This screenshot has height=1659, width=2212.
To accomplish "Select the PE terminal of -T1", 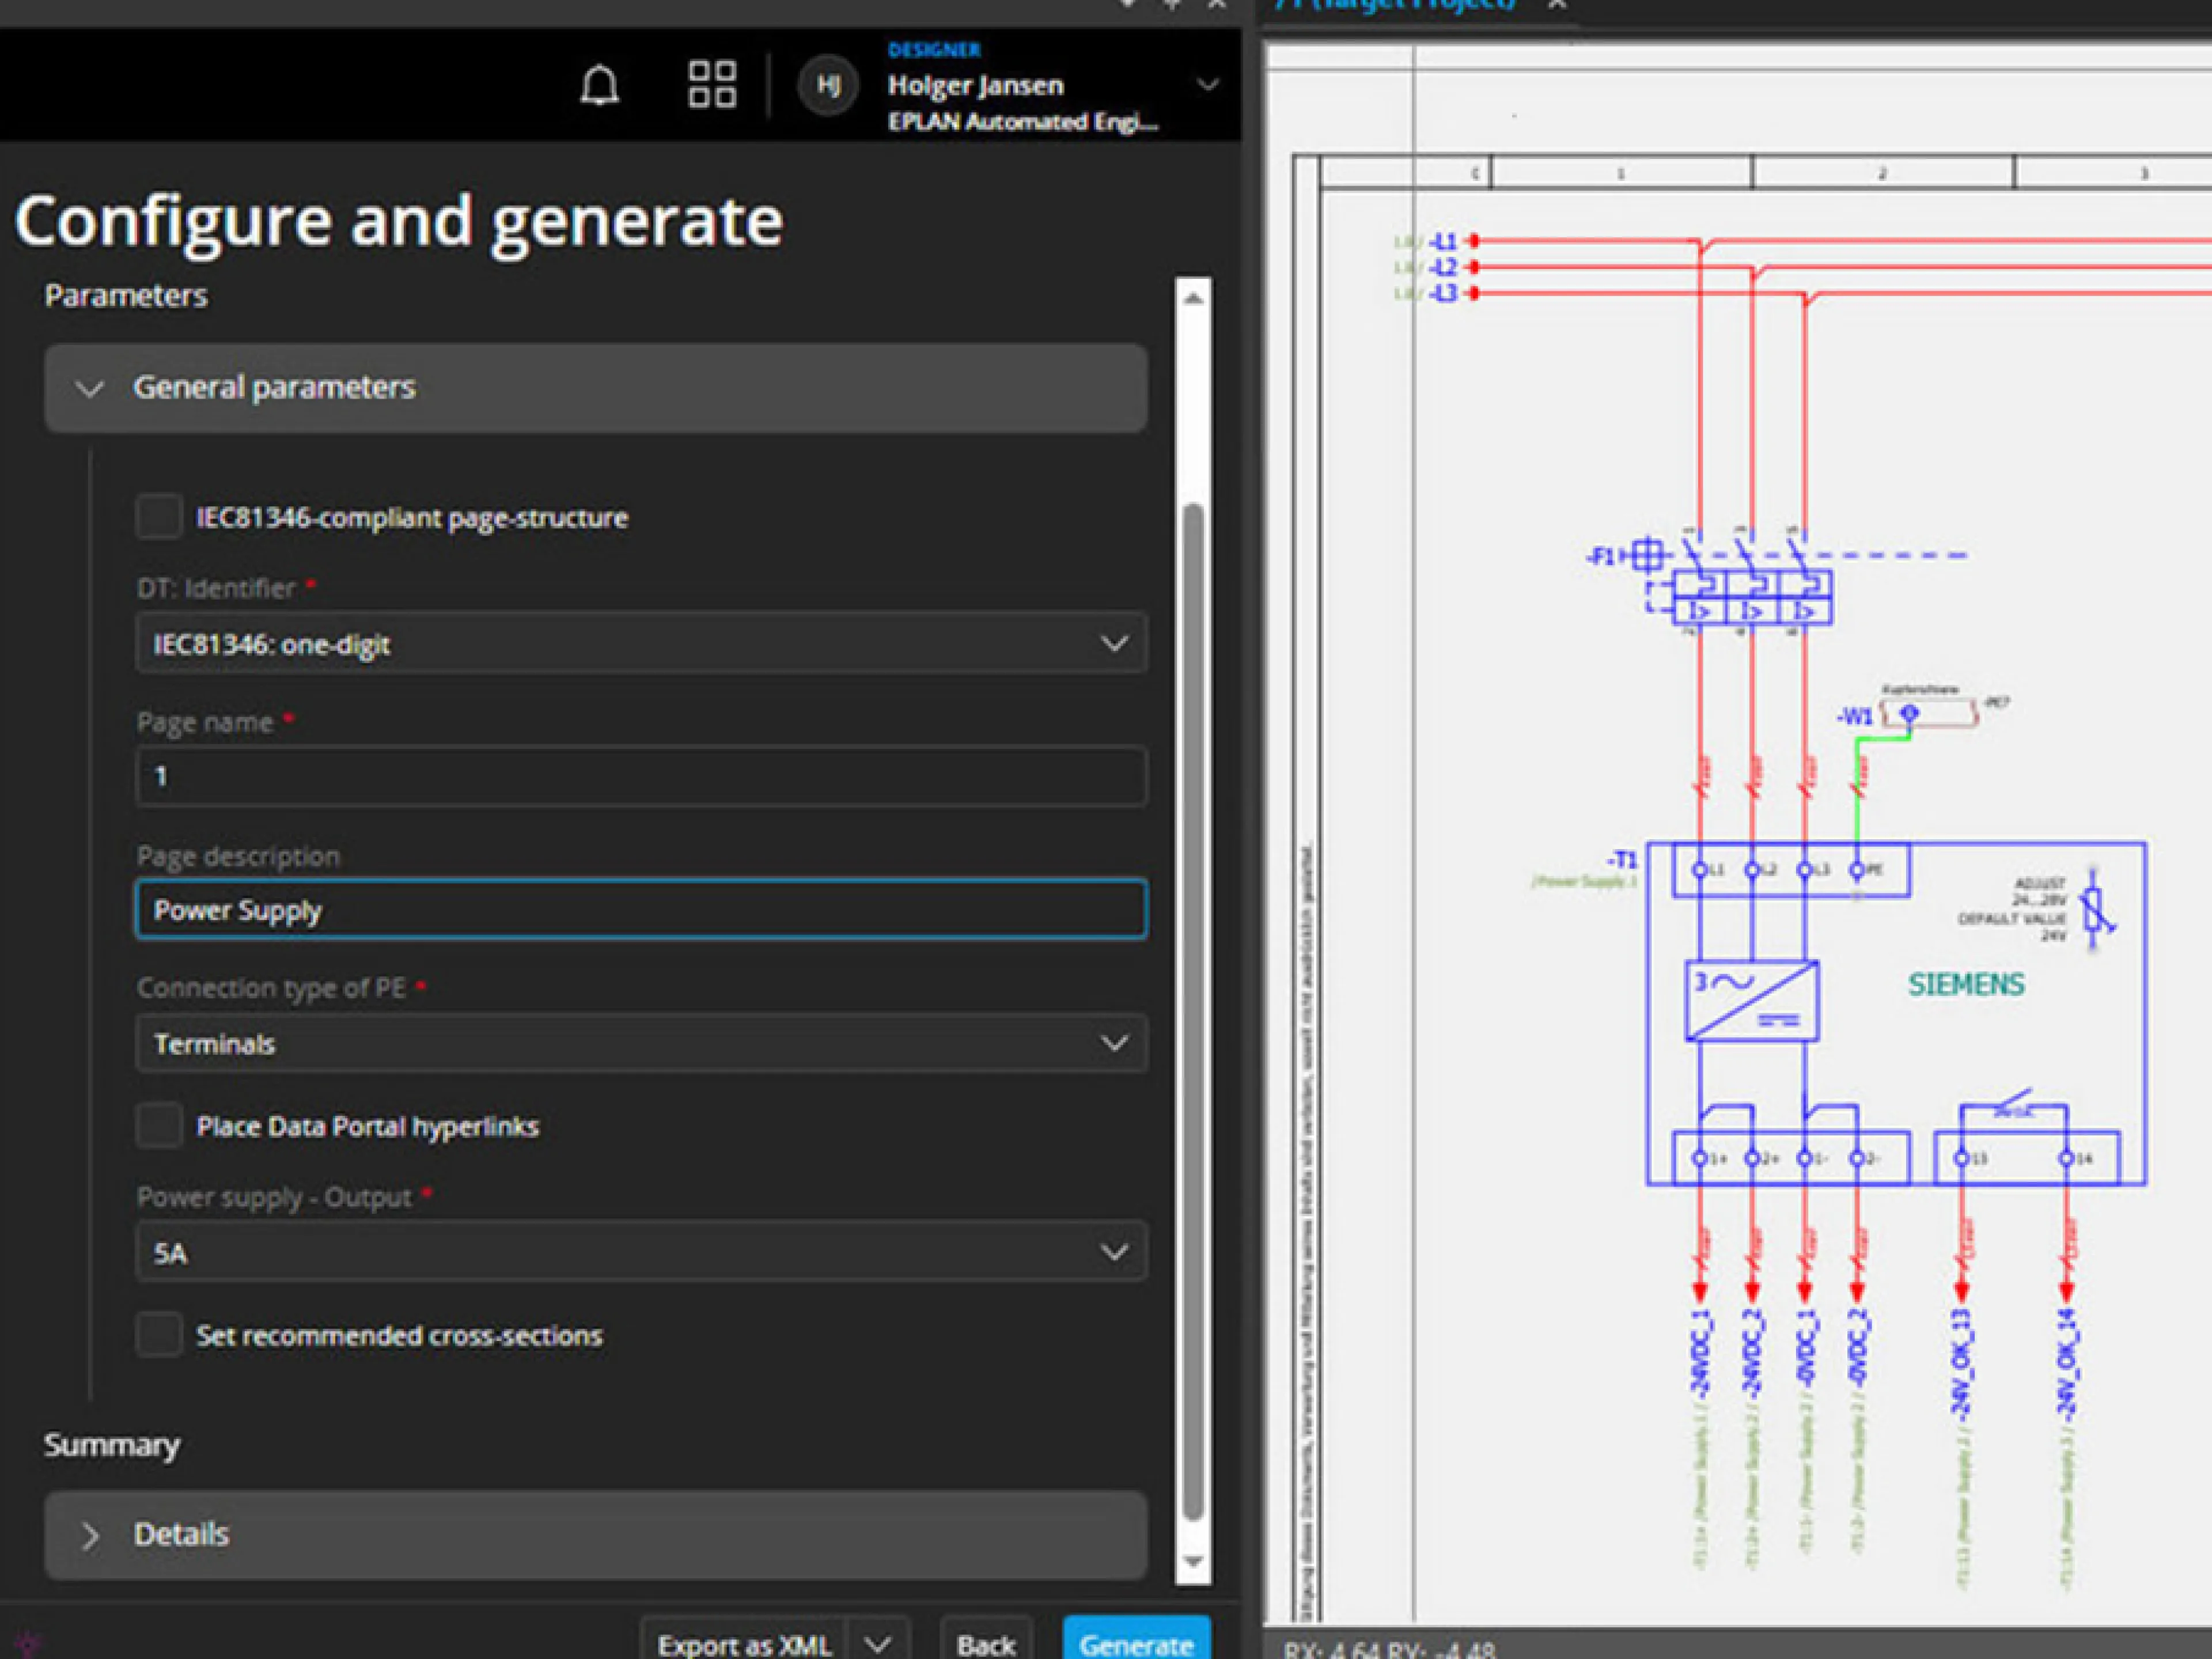I will point(1857,870).
